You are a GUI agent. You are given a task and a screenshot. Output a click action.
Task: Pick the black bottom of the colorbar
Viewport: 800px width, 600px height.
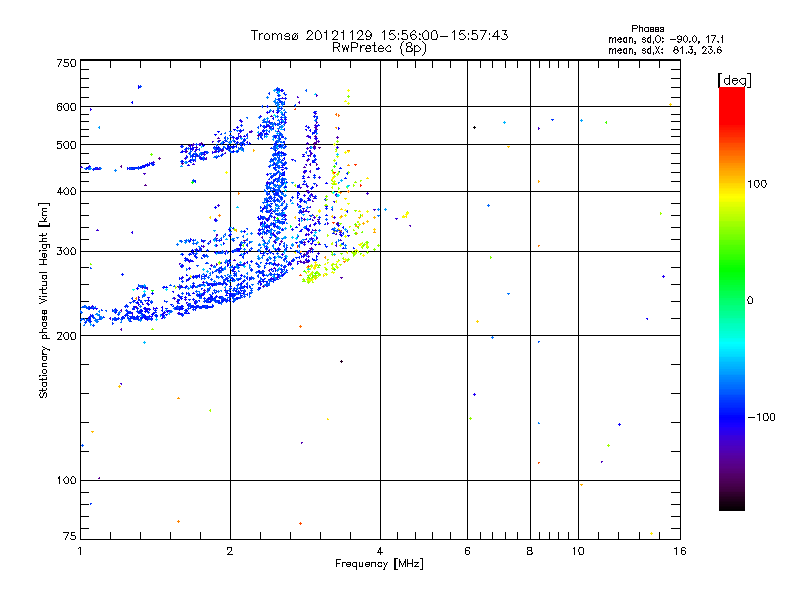point(732,503)
